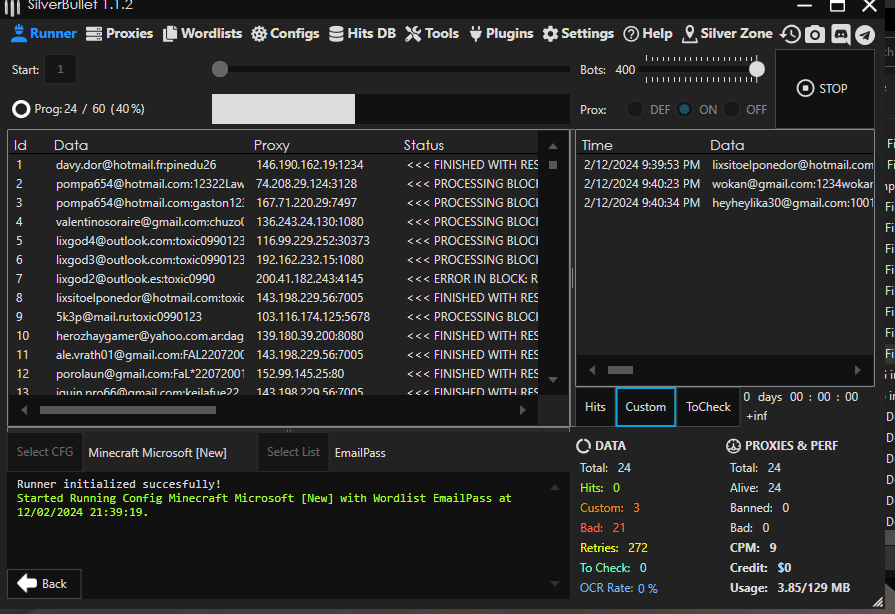
Task: Click the Bots count slider handle
Action: (757, 69)
